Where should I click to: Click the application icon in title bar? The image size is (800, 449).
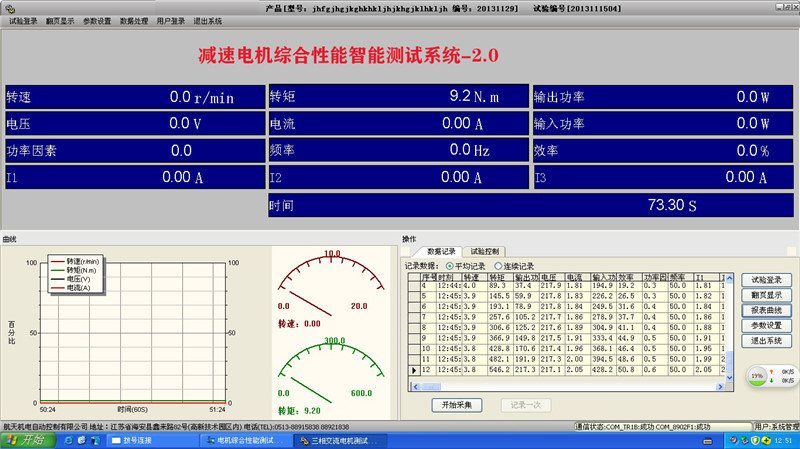(8, 6)
